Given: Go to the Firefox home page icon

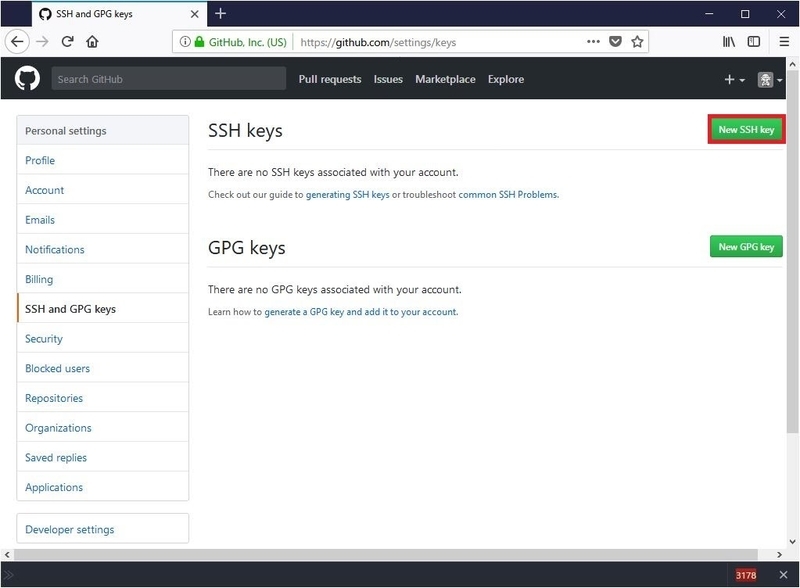Looking at the screenshot, I should click(93, 42).
